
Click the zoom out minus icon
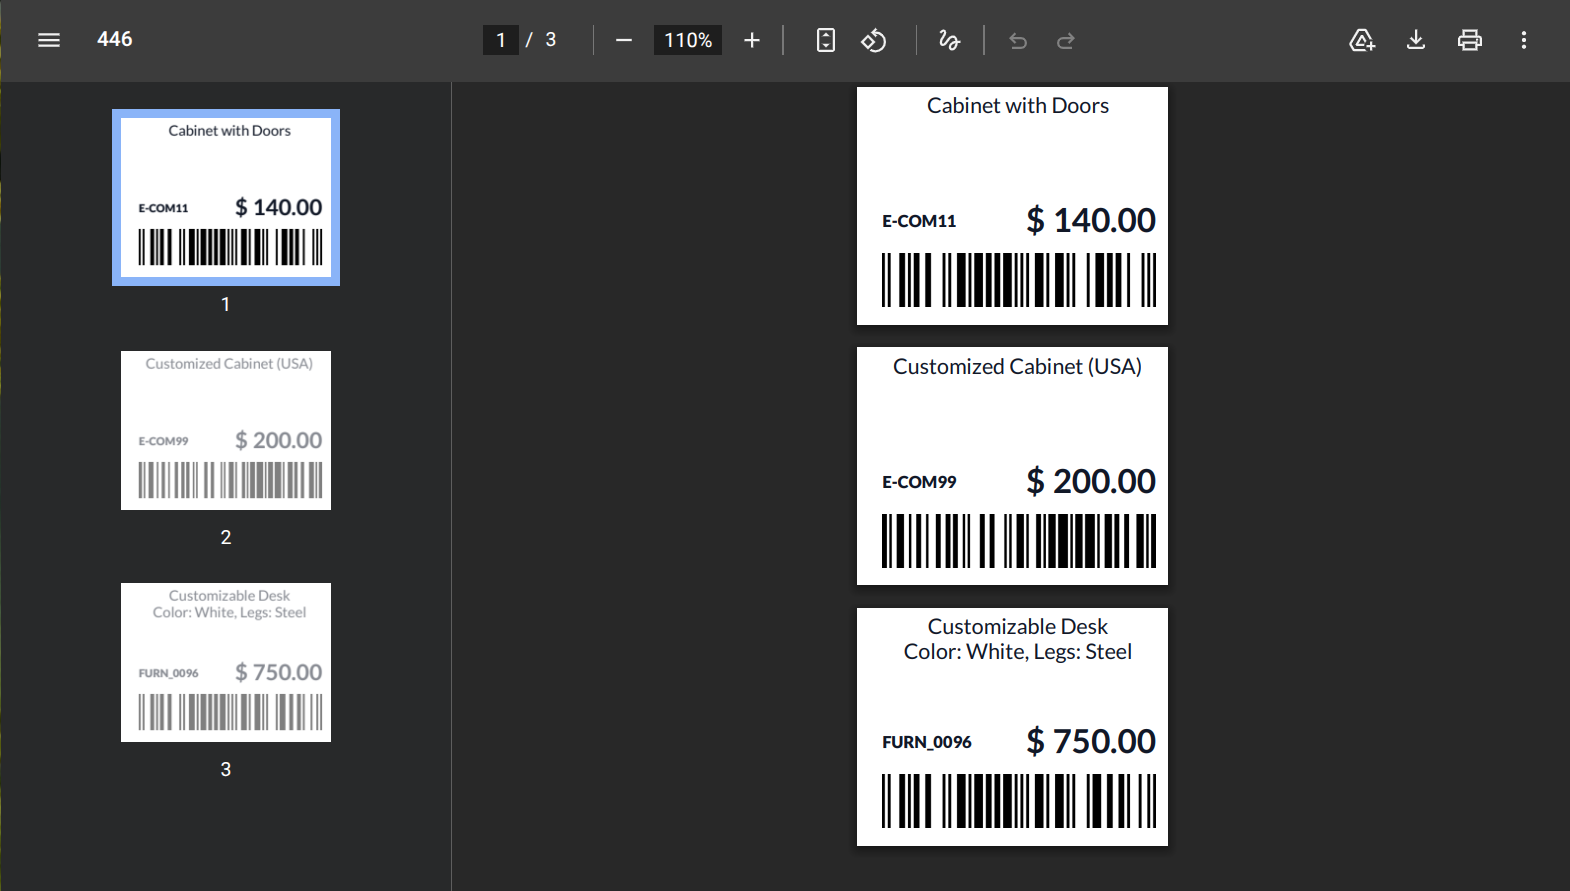[624, 40]
